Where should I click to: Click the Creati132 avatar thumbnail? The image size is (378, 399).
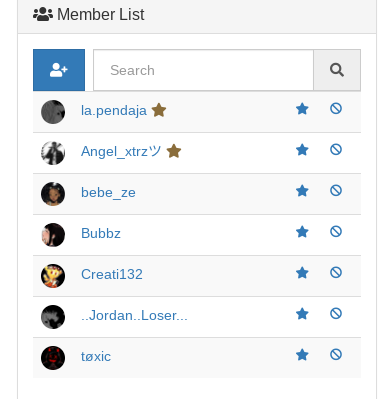[x=53, y=276]
